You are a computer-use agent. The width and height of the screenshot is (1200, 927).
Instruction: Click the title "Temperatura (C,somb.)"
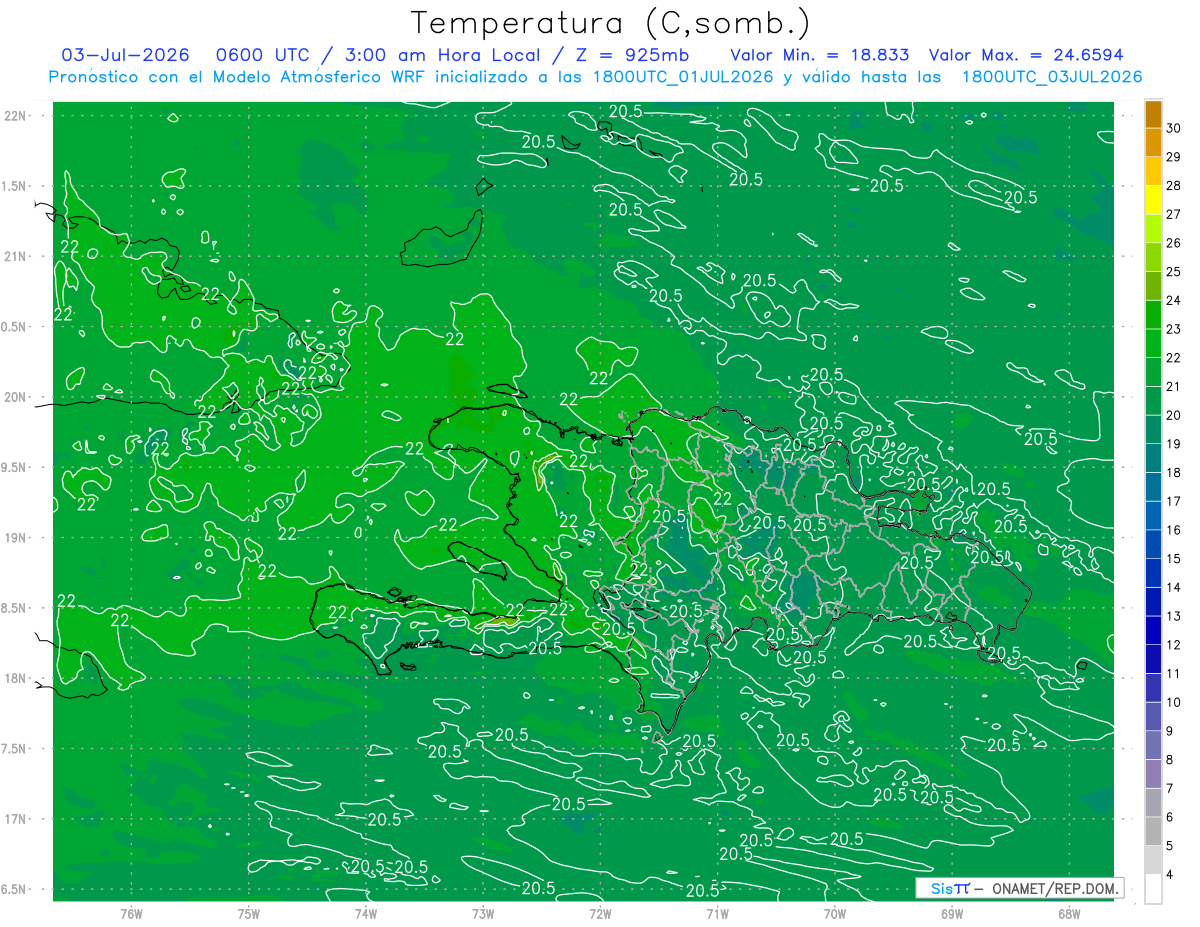[610, 23]
